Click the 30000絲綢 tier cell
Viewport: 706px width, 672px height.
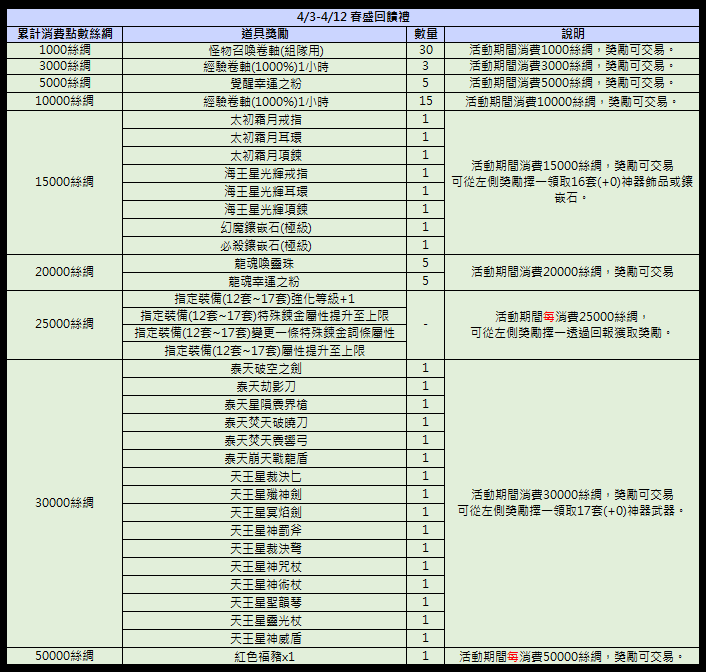[x=64, y=503]
